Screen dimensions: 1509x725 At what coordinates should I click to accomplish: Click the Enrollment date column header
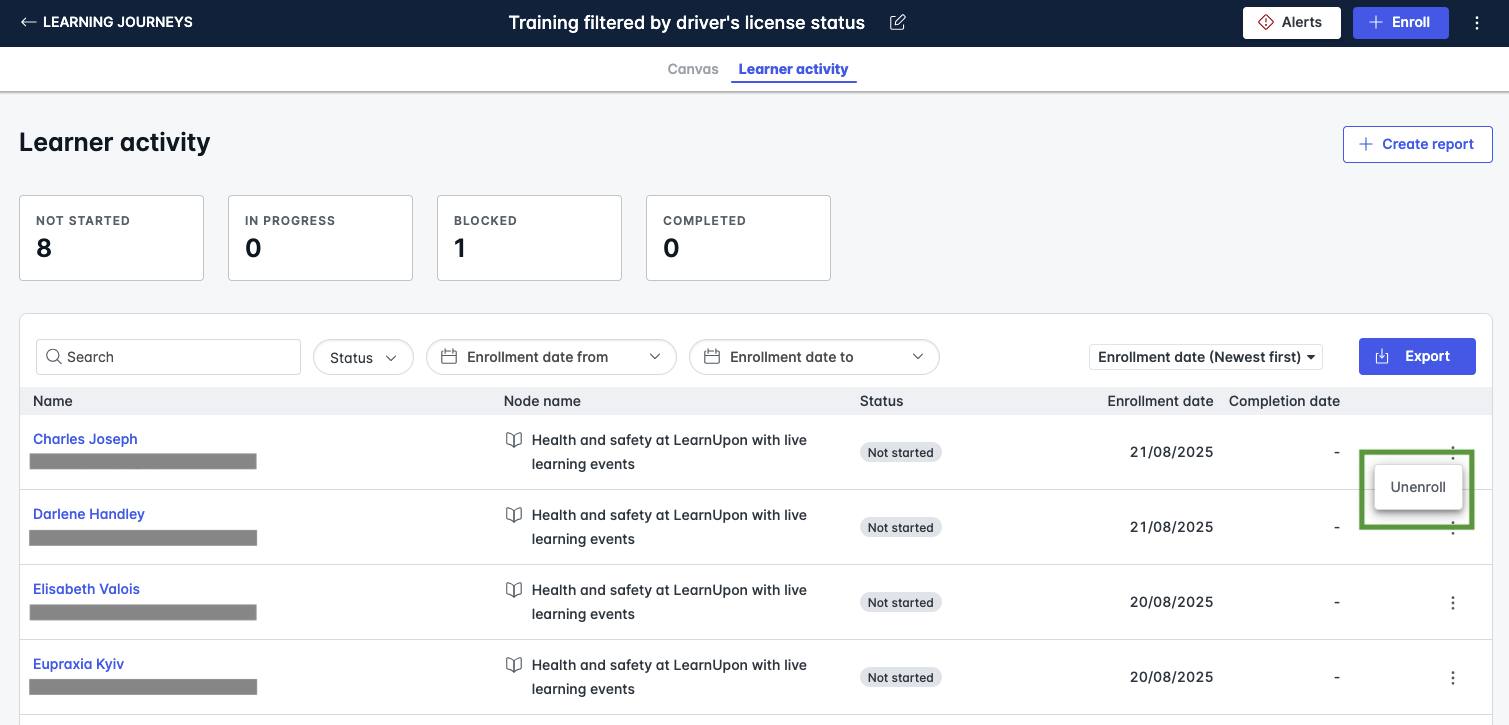1160,401
